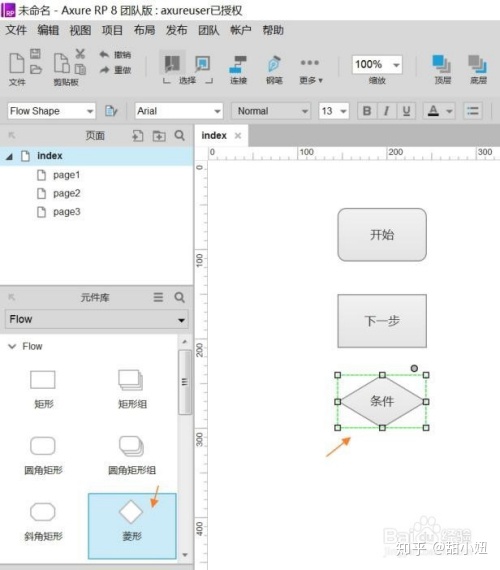Image resolution: width=500 pixels, height=570 pixels.
Task: Click the Cut scissors icon
Action: [80, 54]
